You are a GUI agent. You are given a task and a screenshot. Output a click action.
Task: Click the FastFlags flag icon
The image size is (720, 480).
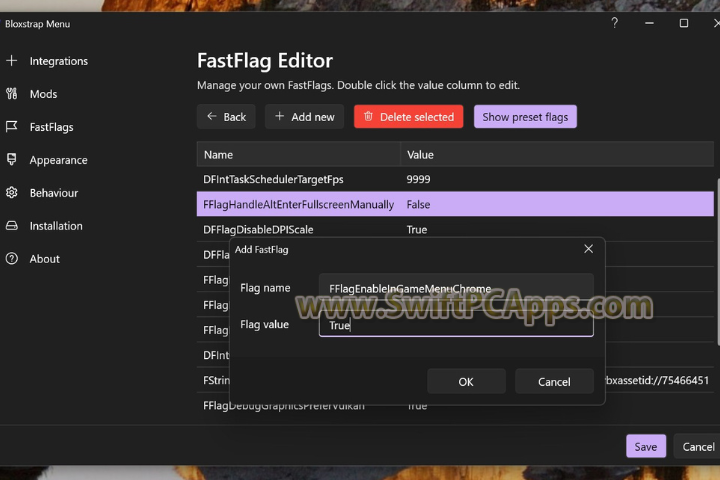pos(12,126)
